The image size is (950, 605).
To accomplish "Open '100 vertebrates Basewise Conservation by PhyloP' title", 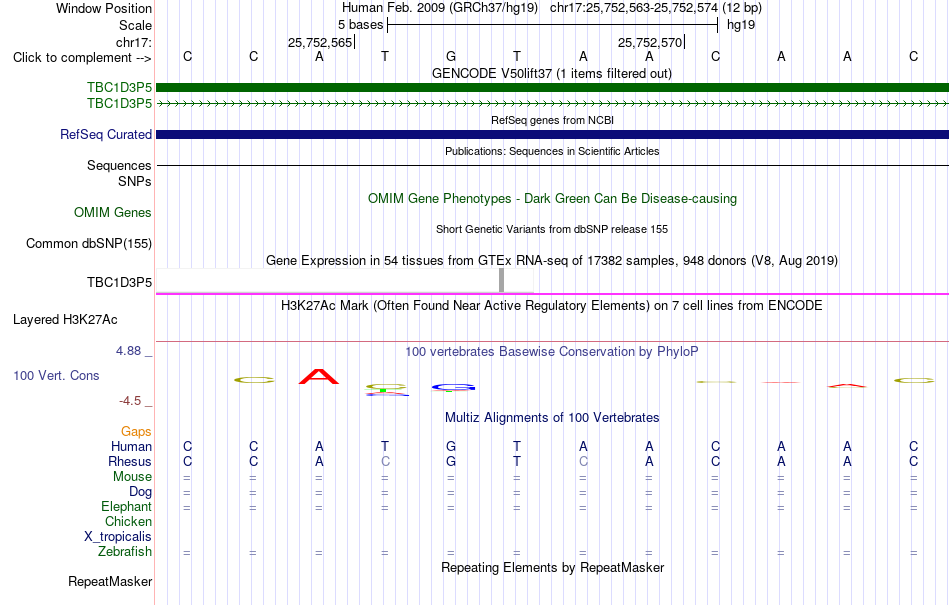I will [551, 352].
